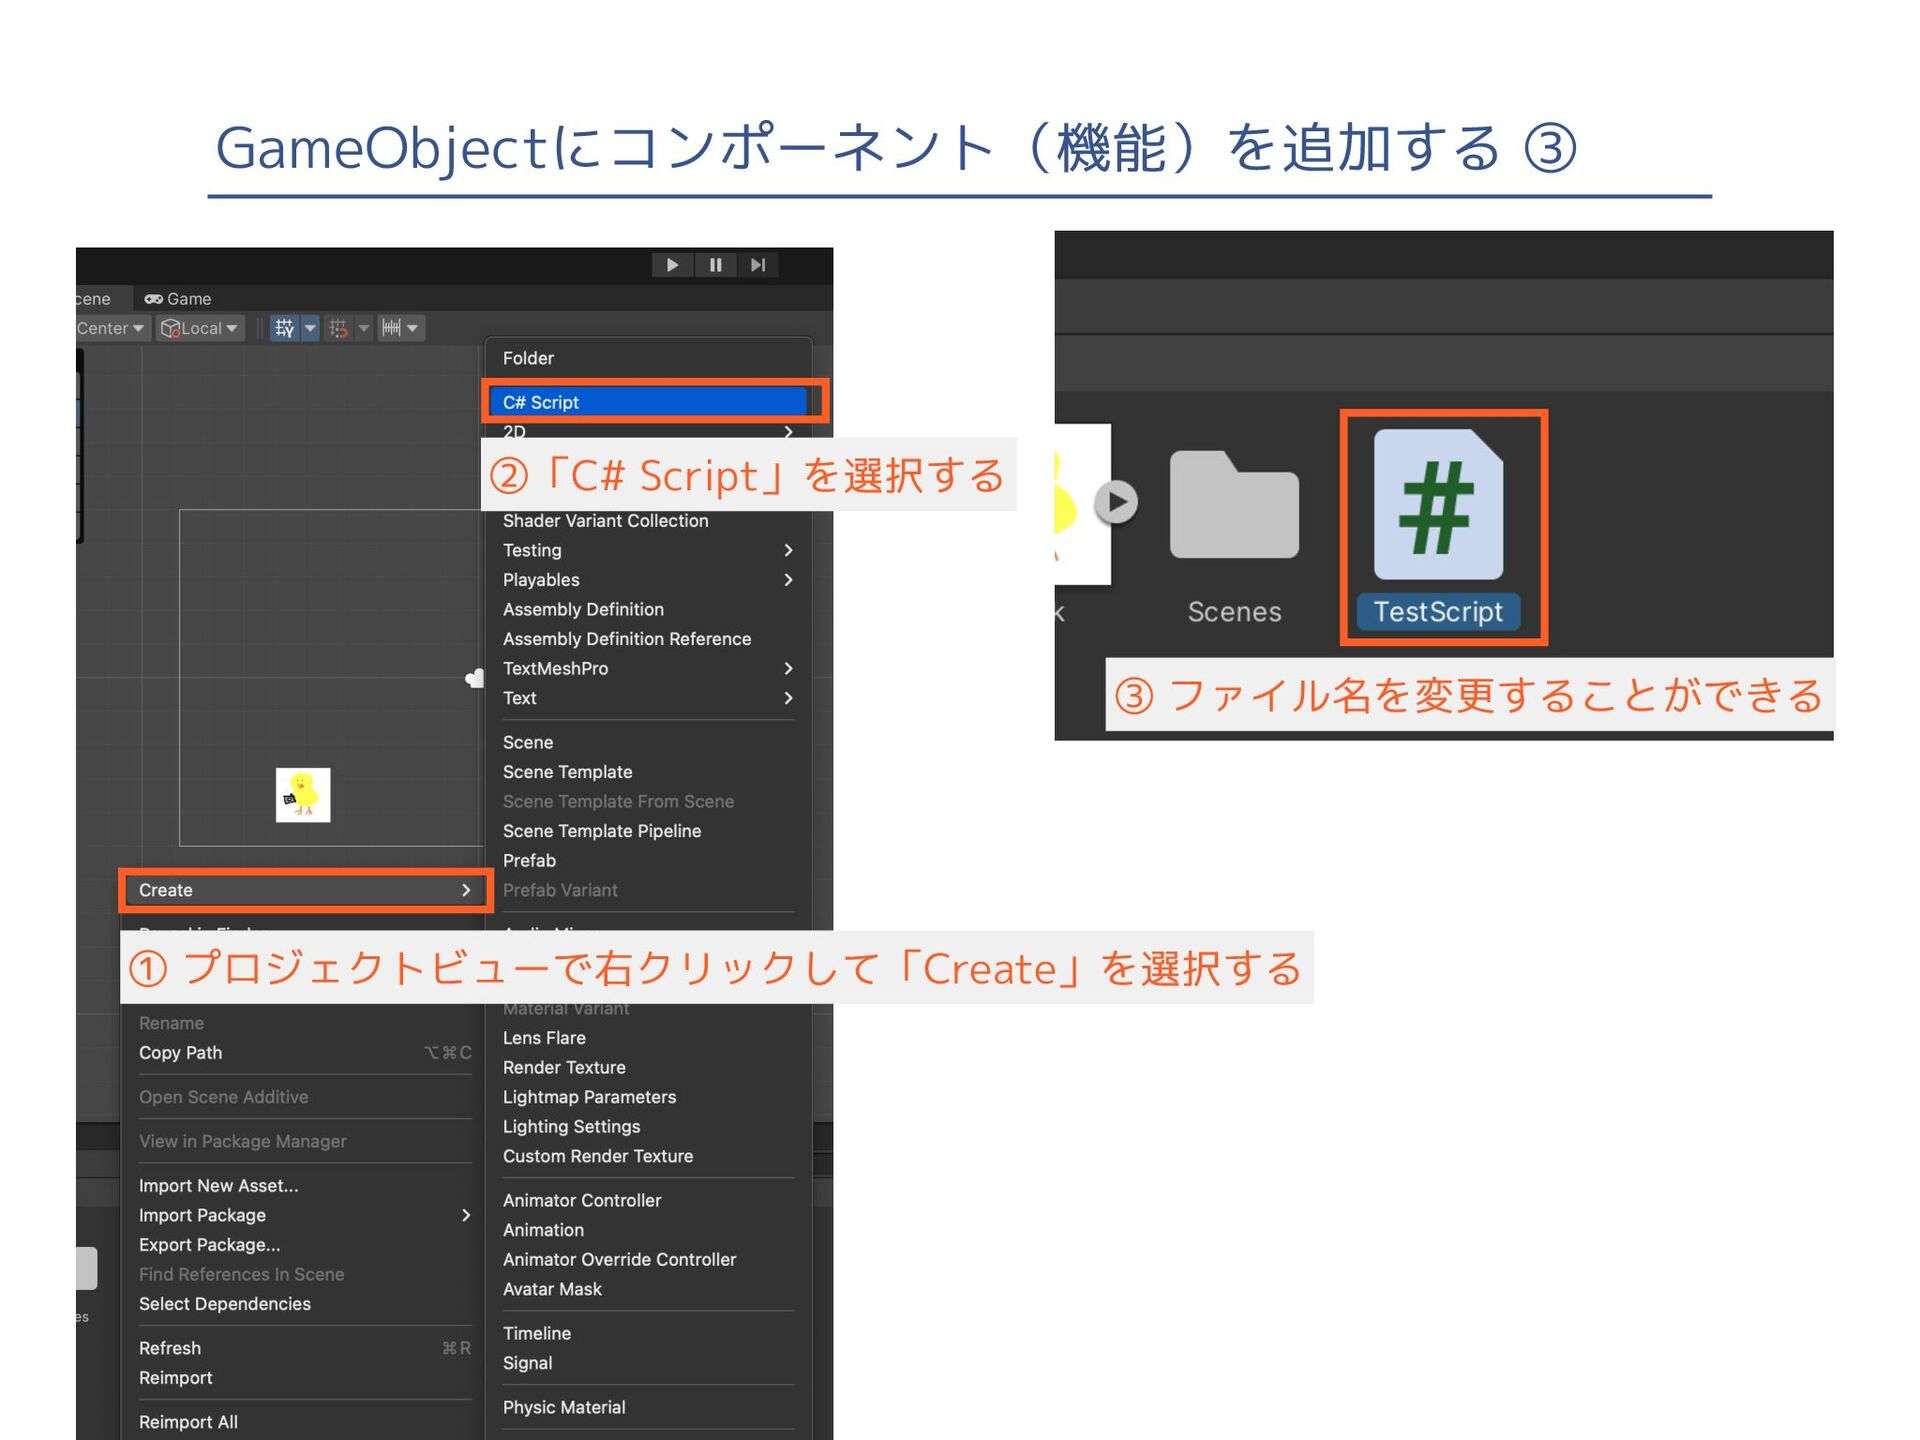Open the Center pivot dropdown
Viewport: 1920px width, 1440px height.
point(110,328)
